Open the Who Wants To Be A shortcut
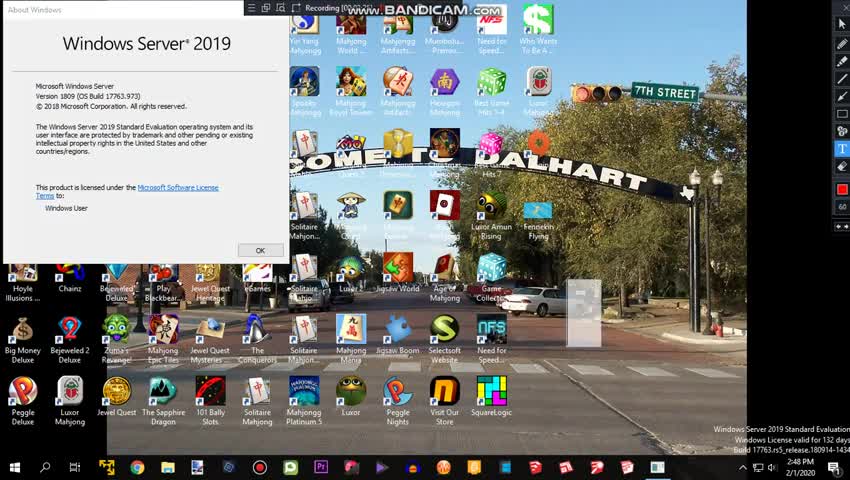850x480 pixels. [x=538, y=30]
